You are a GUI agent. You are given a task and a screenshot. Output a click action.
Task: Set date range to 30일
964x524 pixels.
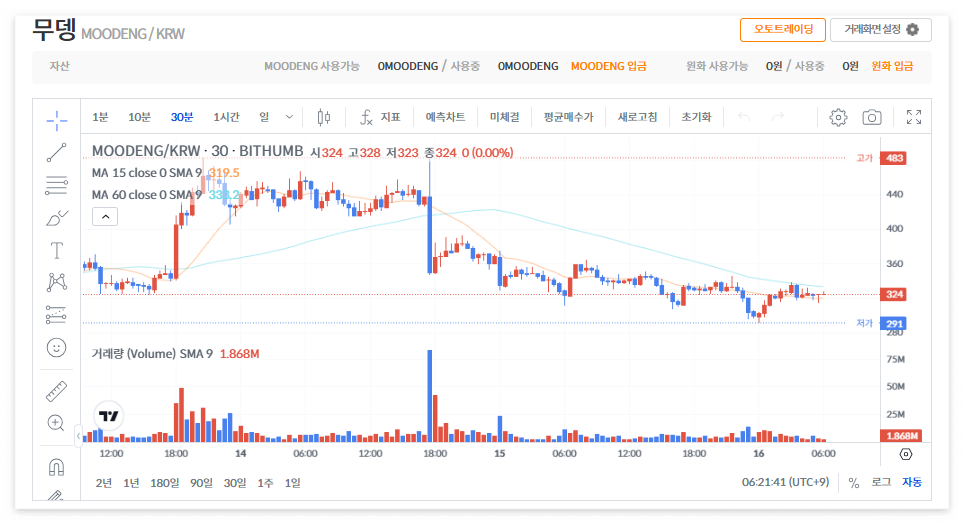pos(235,483)
